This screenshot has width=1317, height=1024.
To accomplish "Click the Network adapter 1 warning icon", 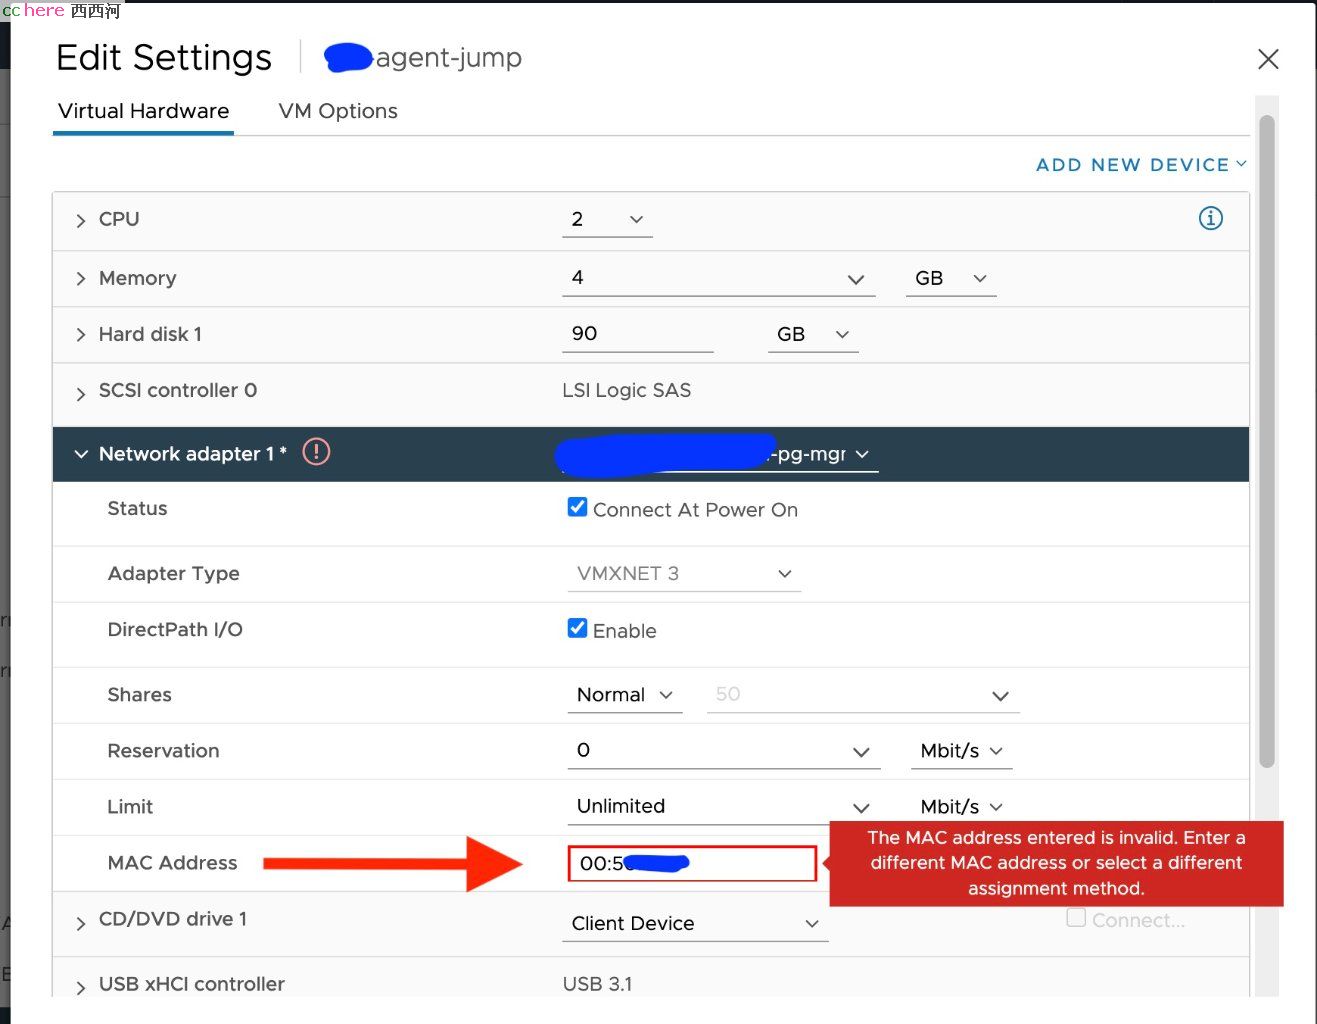I will (316, 452).
